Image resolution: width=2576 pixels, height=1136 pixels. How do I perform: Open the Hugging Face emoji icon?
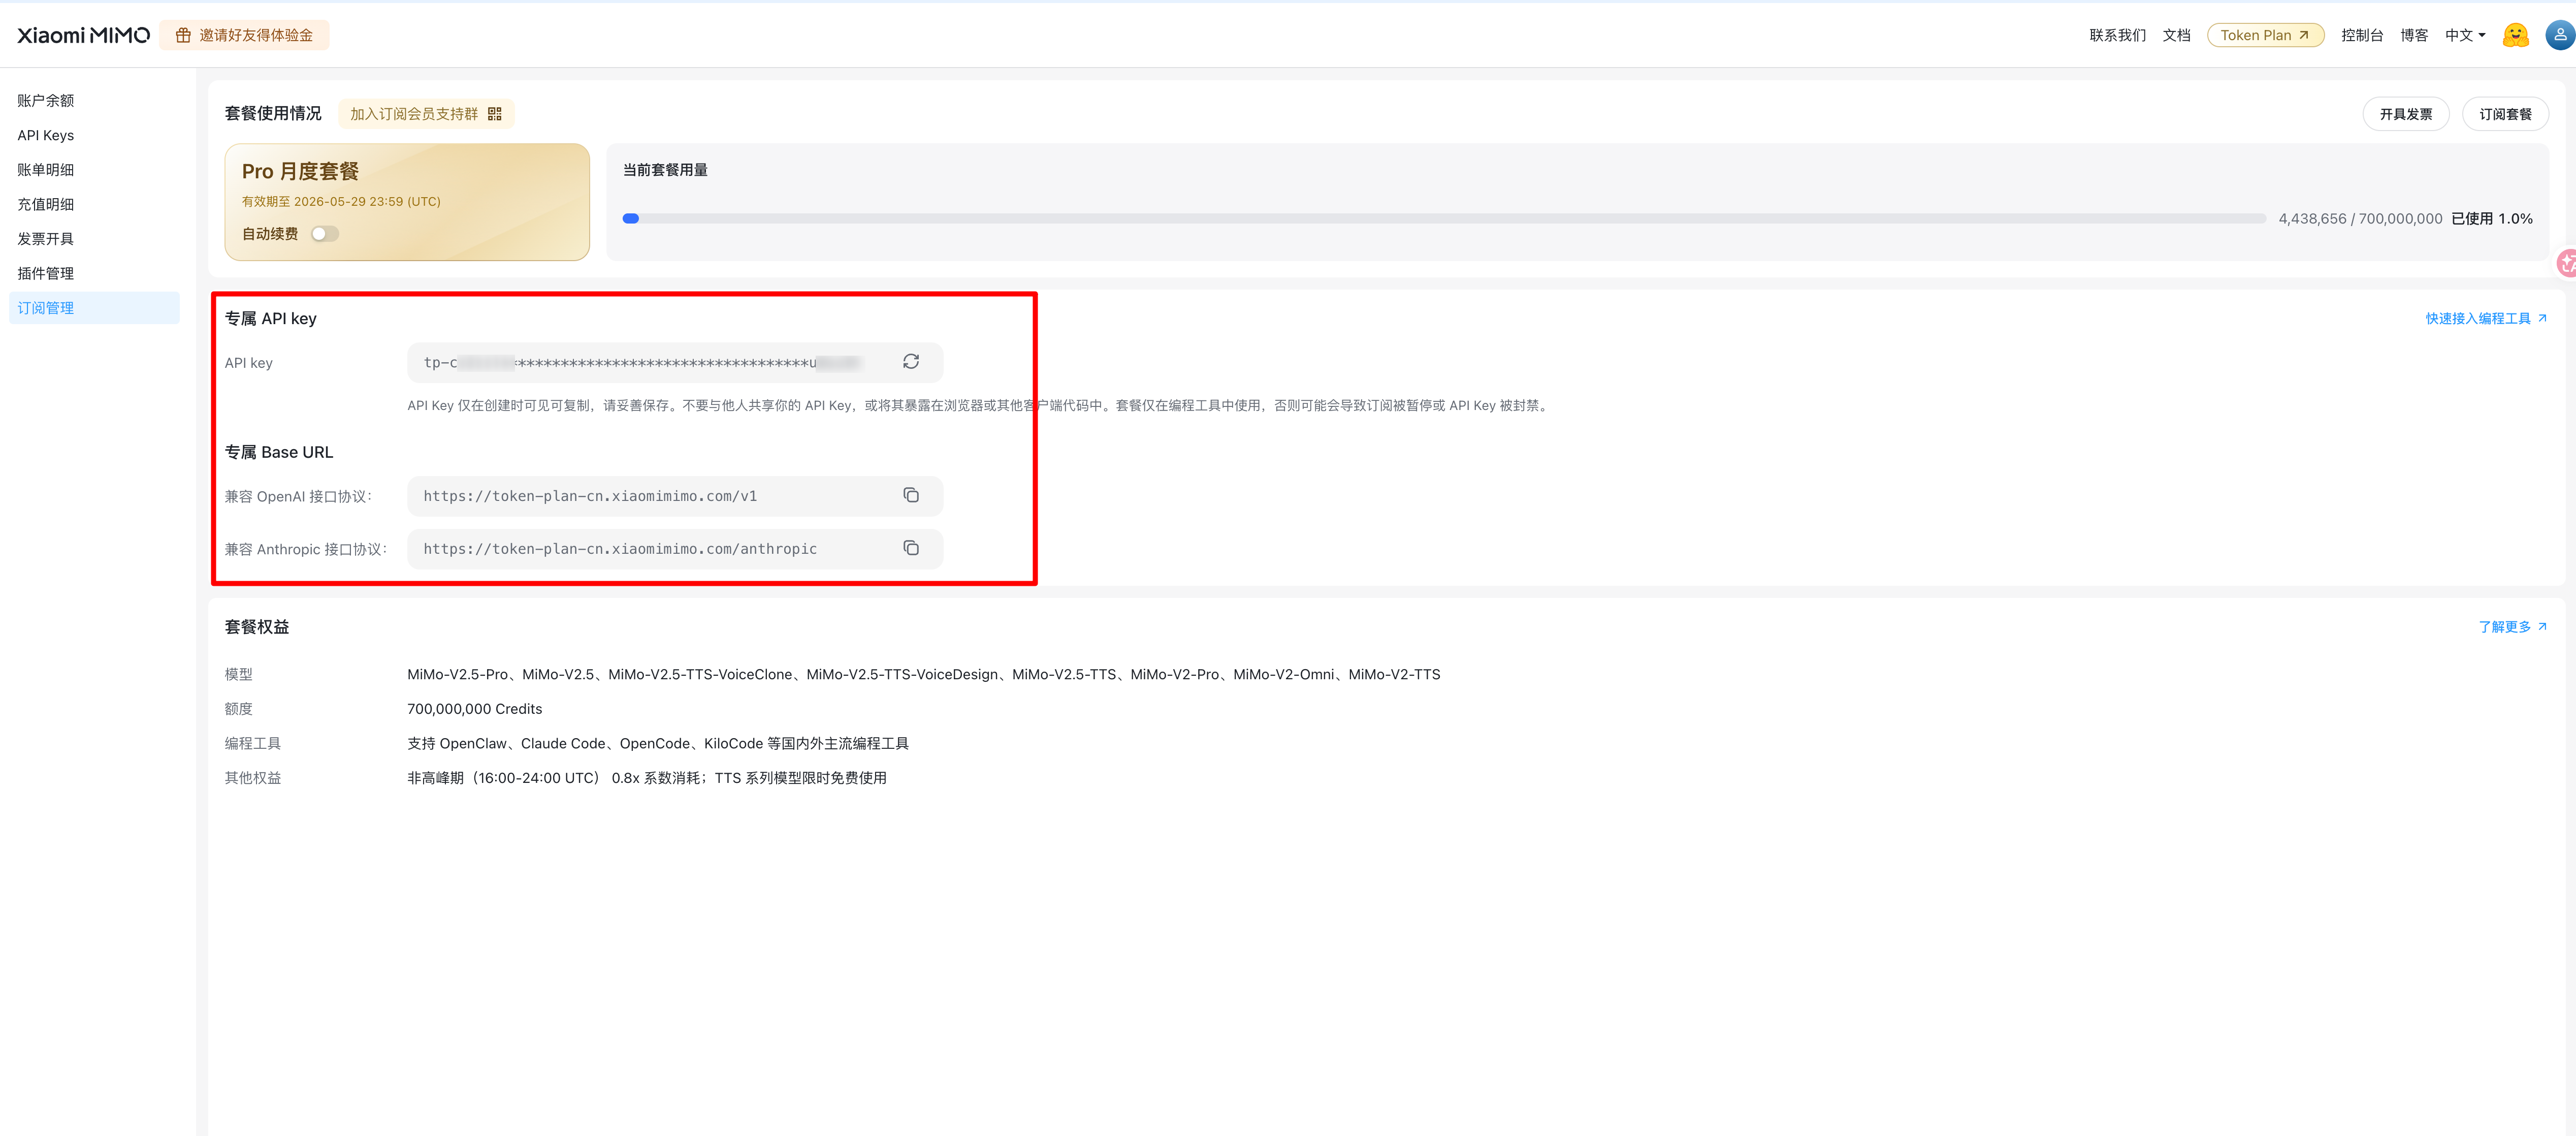pyautogui.click(x=2515, y=35)
